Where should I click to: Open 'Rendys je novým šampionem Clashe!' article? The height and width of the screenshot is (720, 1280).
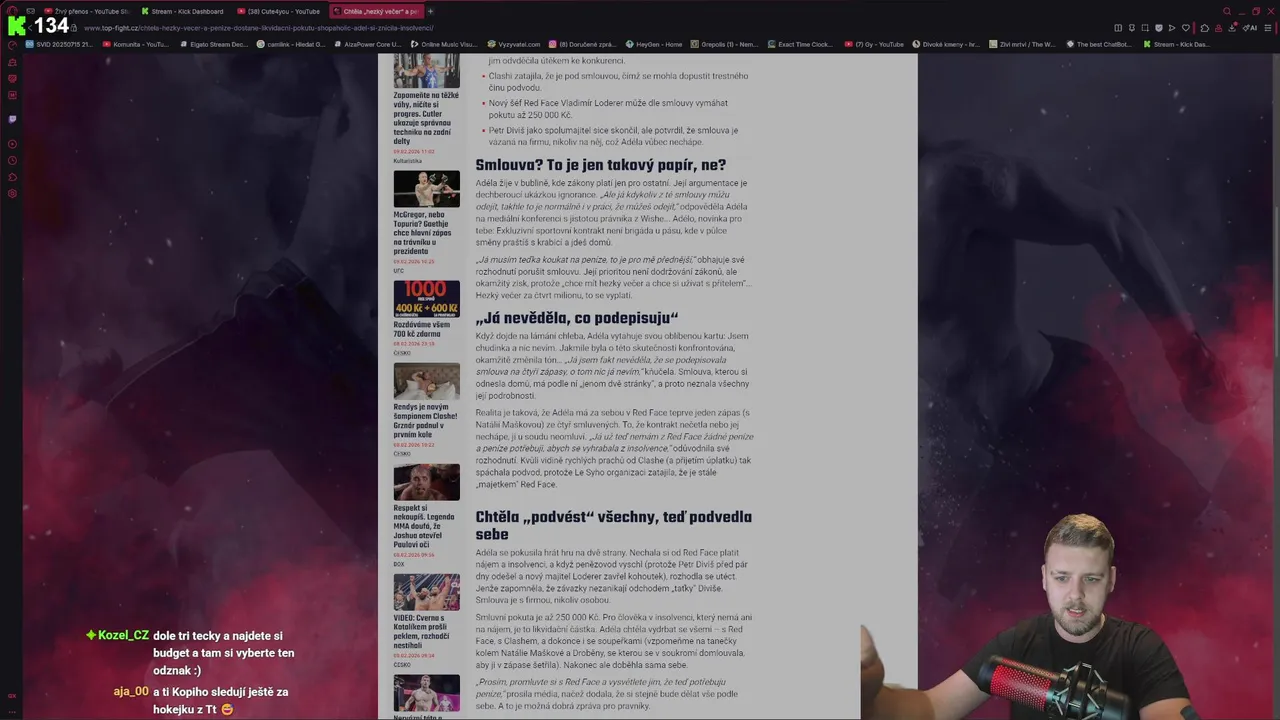point(425,421)
